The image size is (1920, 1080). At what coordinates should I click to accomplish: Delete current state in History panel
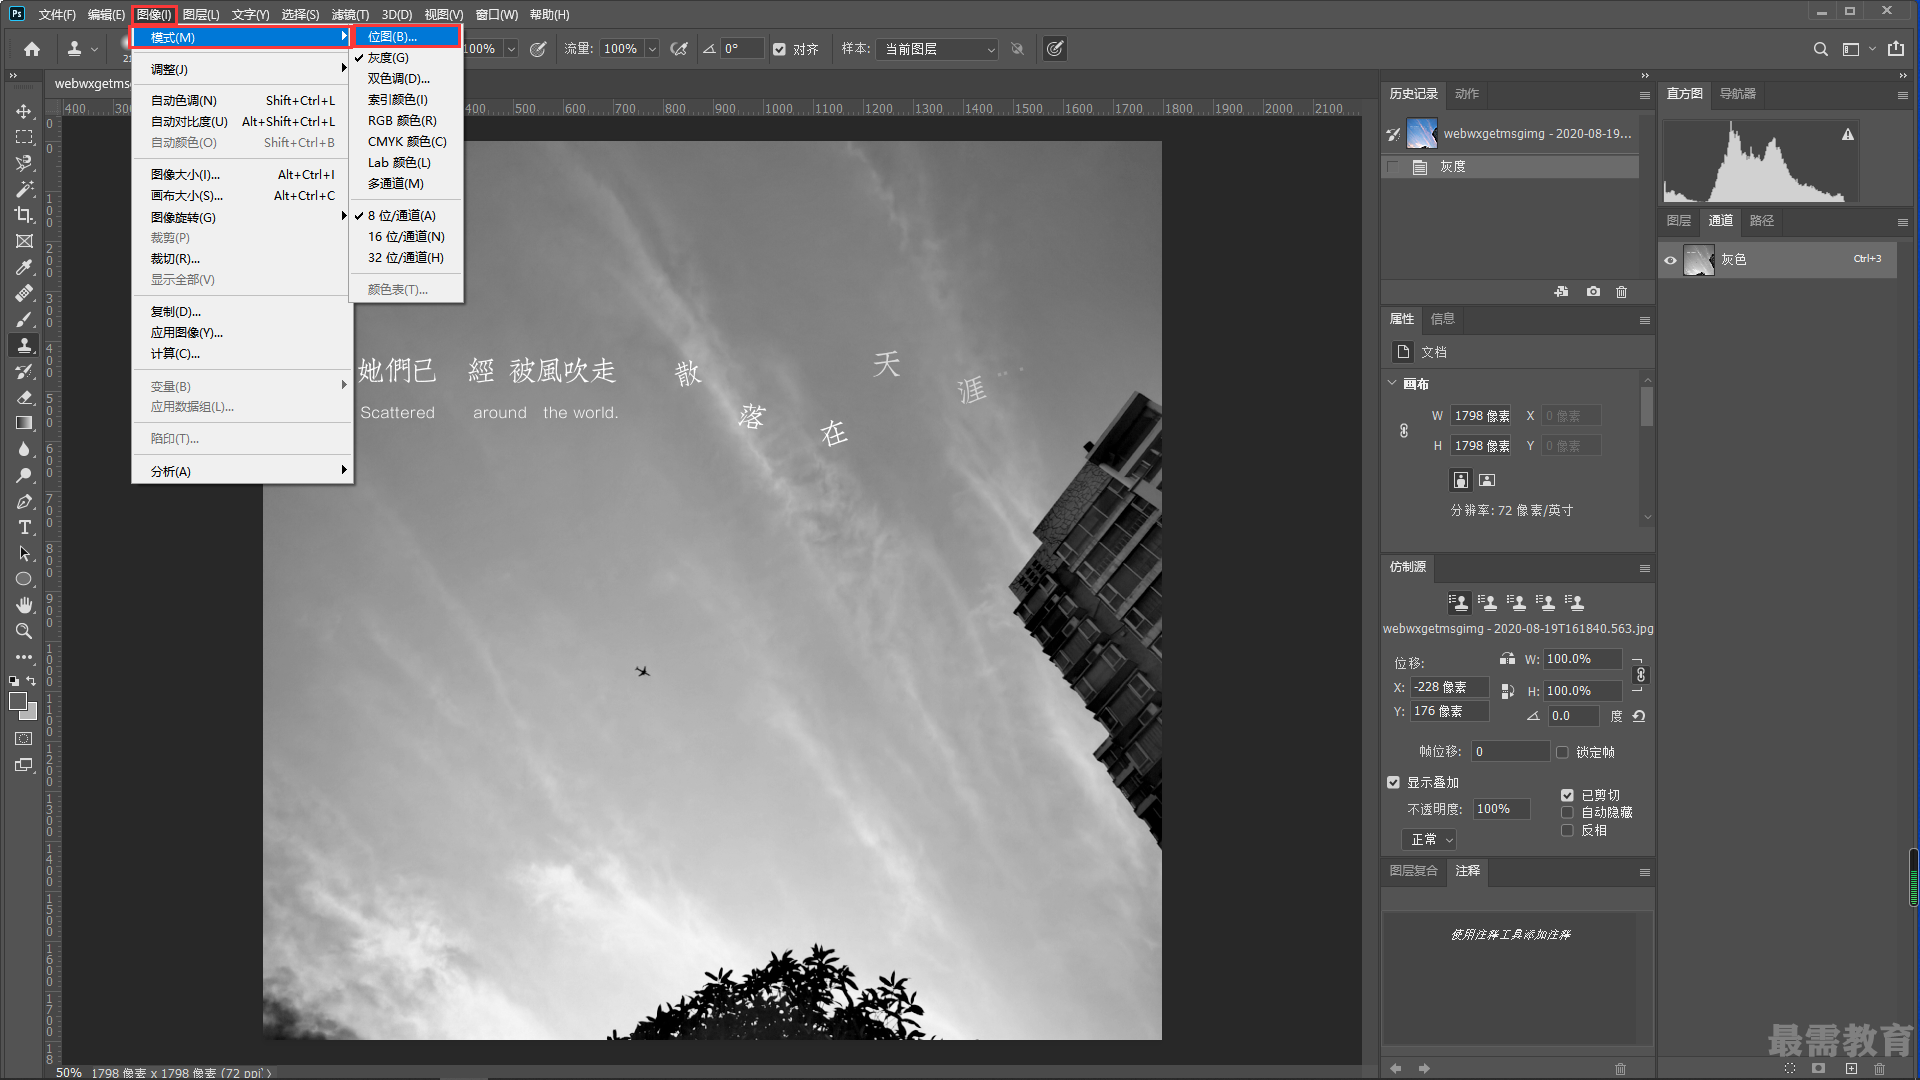(1622, 292)
